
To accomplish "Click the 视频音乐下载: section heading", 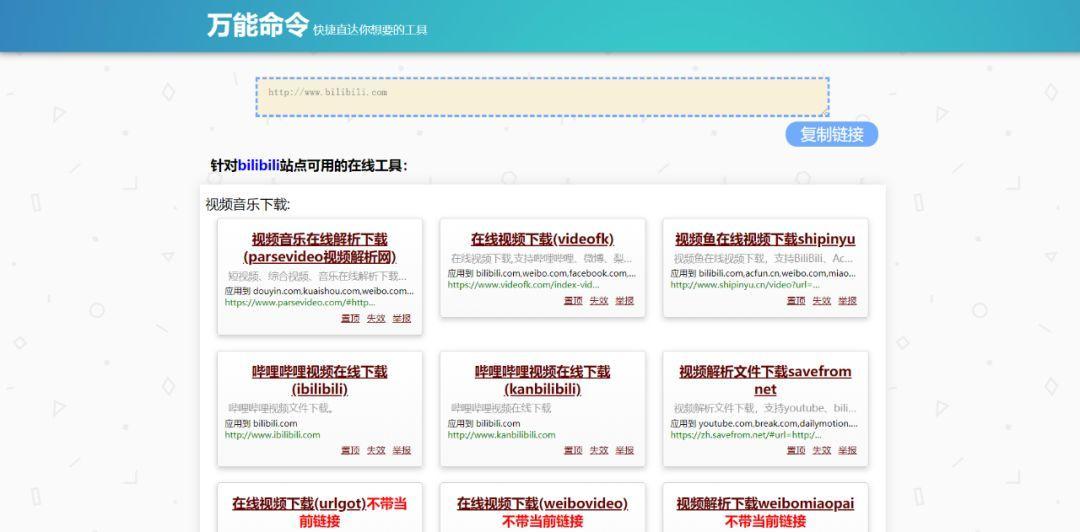I will point(248,205).
